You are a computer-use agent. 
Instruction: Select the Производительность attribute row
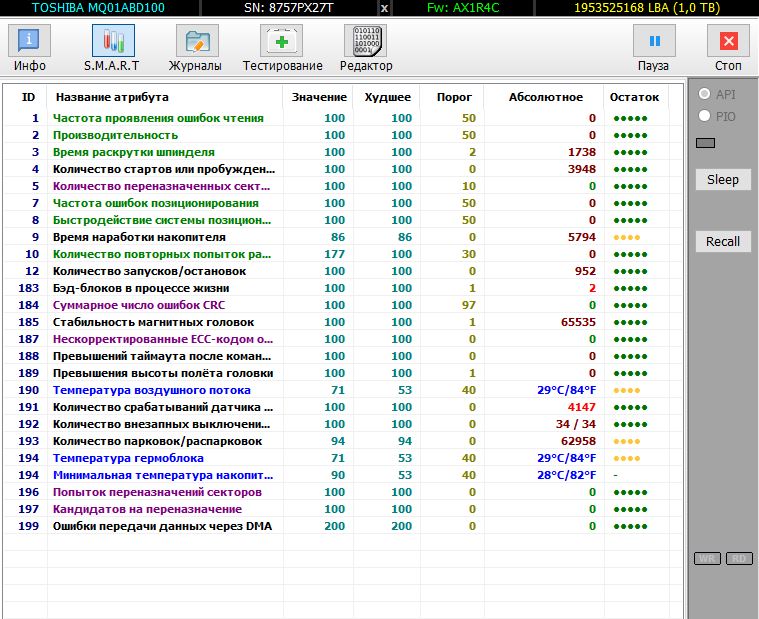tap(341, 135)
